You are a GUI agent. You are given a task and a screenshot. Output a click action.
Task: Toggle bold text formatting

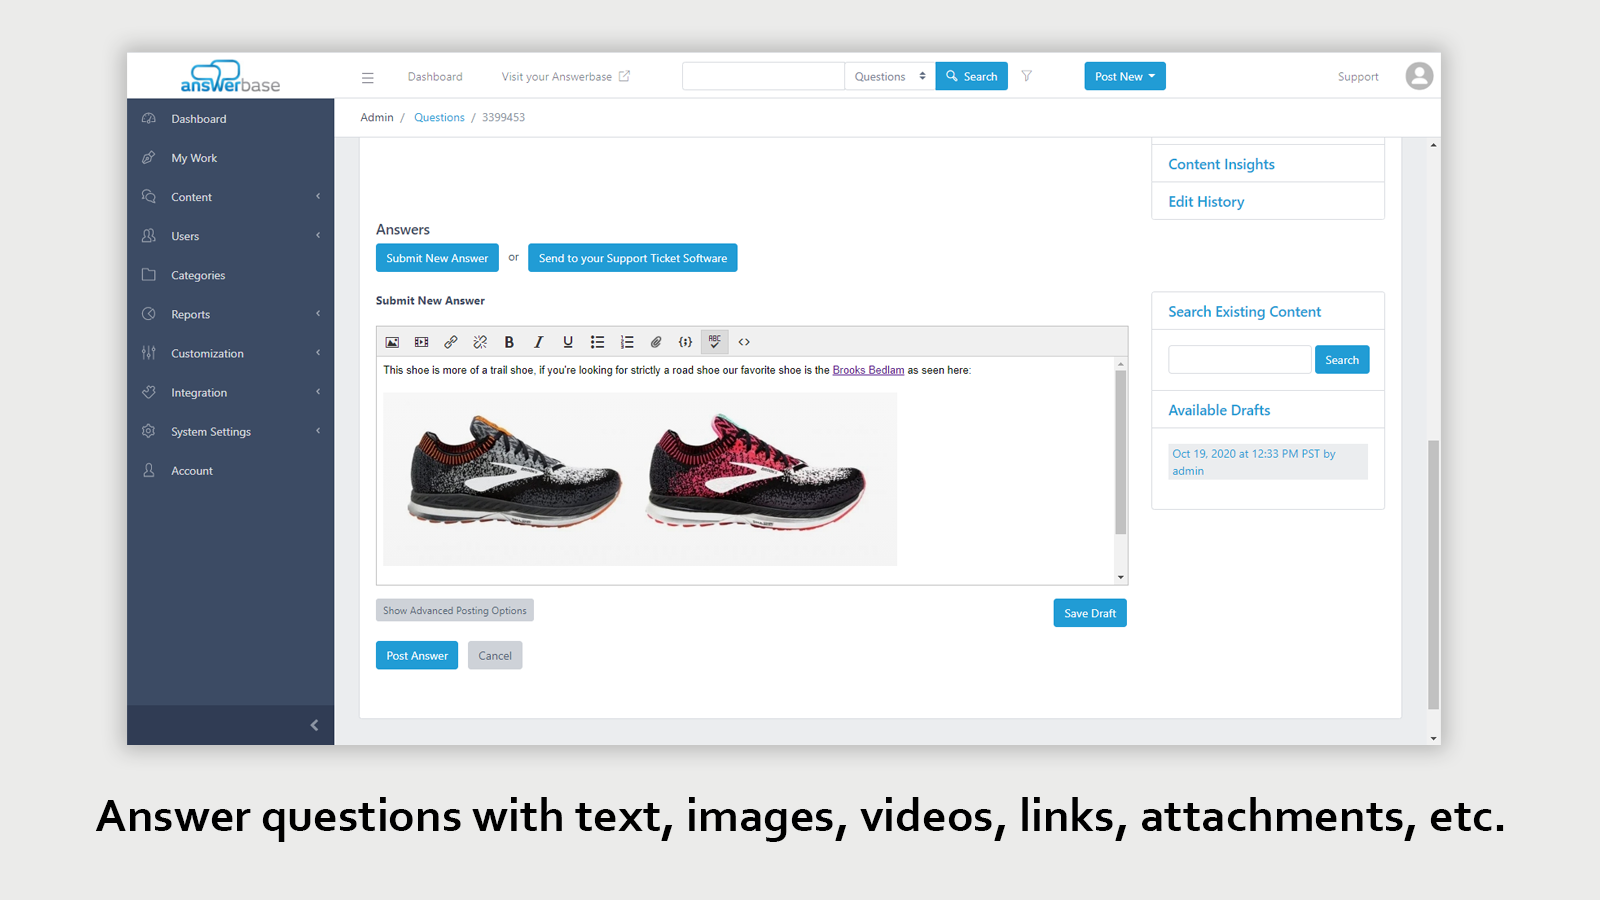pos(510,341)
